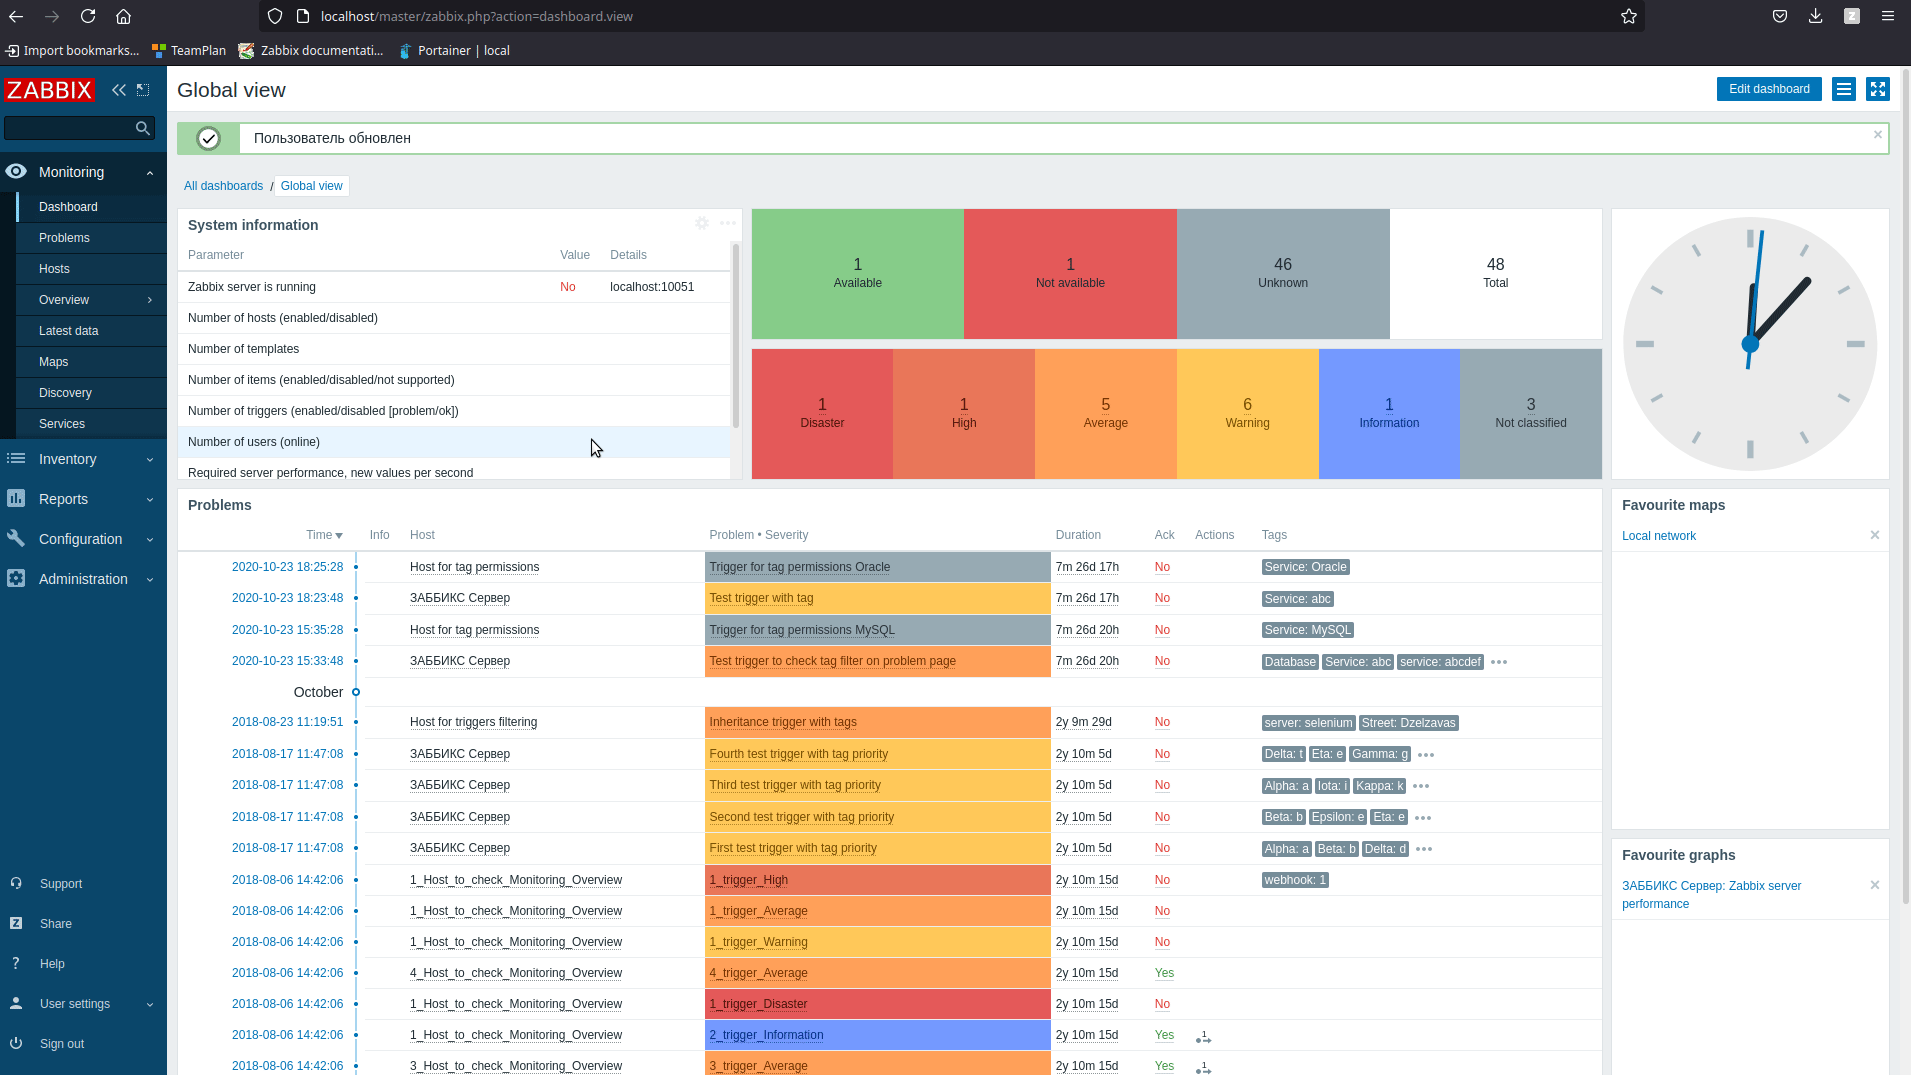Click the search magnifier icon in sidebar
Image resolution: width=1911 pixels, height=1075 pixels.
pyautogui.click(x=143, y=128)
